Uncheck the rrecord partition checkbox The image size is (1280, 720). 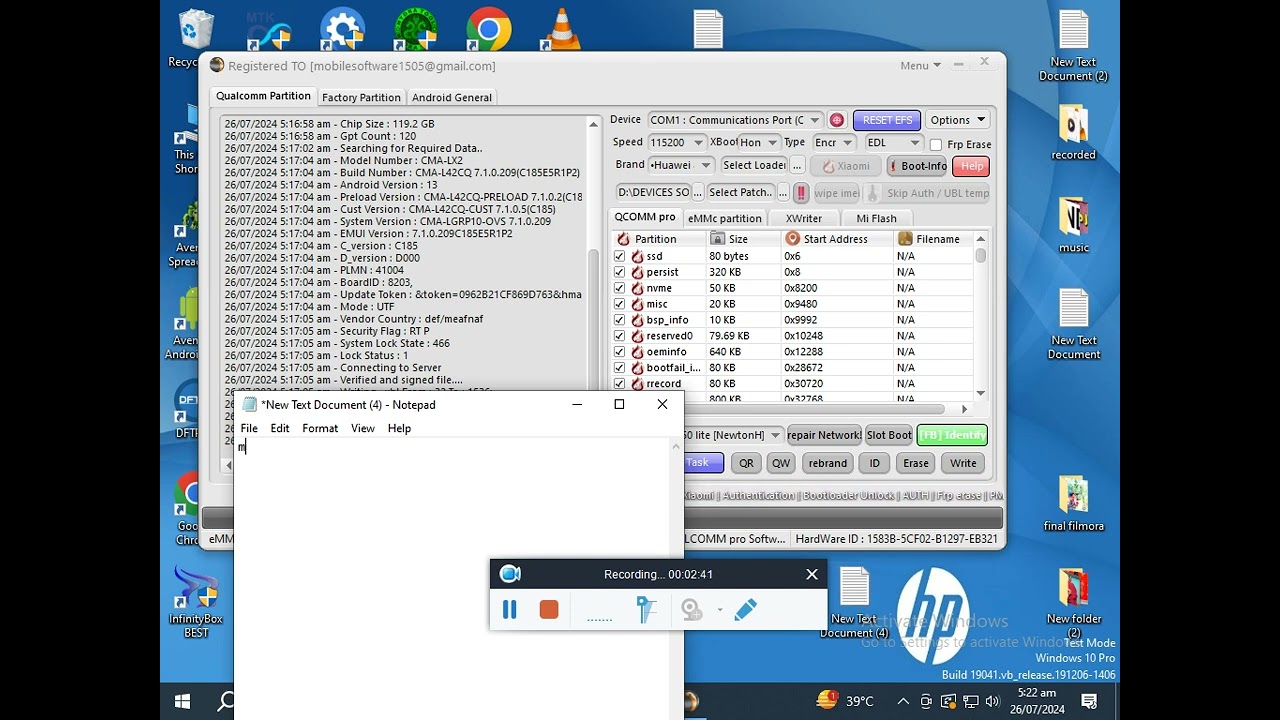point(620,384)
